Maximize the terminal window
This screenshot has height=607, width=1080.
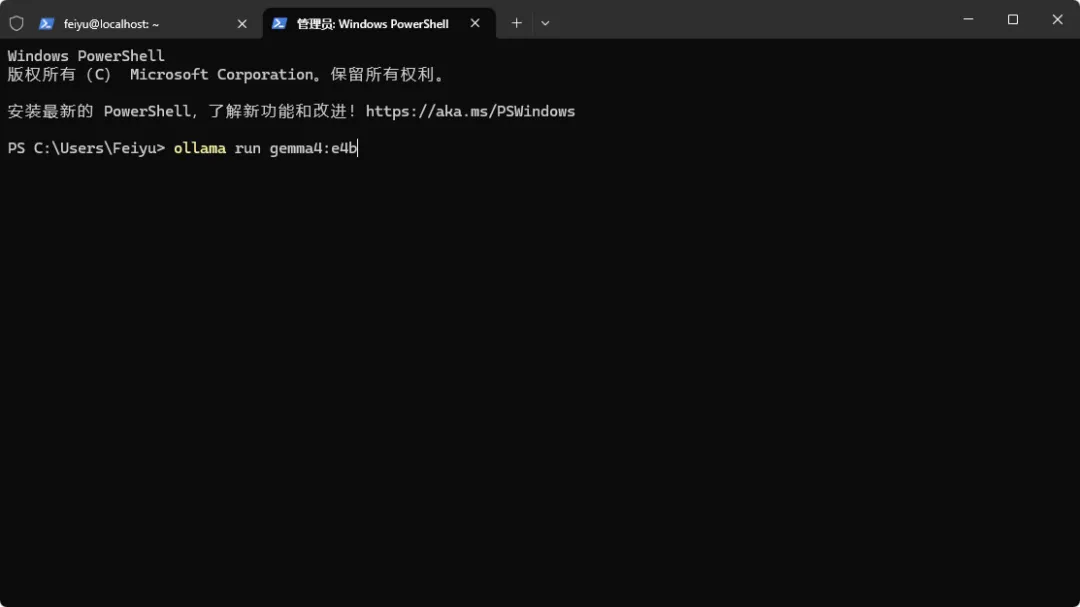click(1012, 19)
